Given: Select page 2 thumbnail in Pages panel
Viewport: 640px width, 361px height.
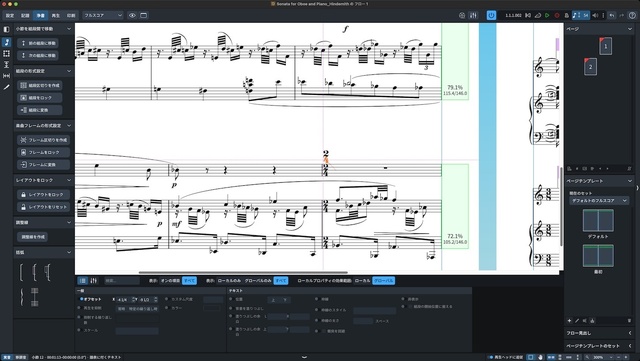Looking at the screenshot, I should click(x=590, y=67).
